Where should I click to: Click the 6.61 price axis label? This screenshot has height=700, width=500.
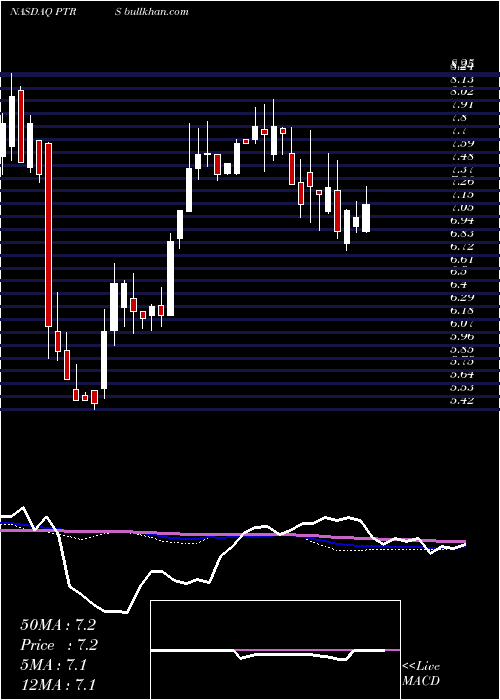462,260
